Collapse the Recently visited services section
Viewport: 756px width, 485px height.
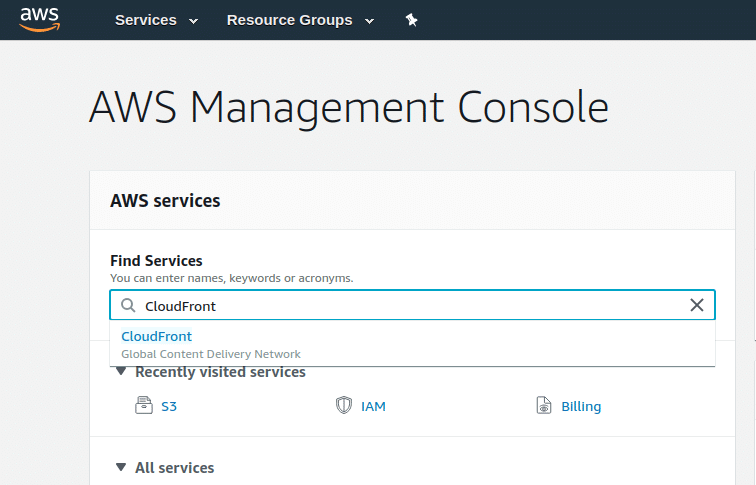click(x=121, y=372)
